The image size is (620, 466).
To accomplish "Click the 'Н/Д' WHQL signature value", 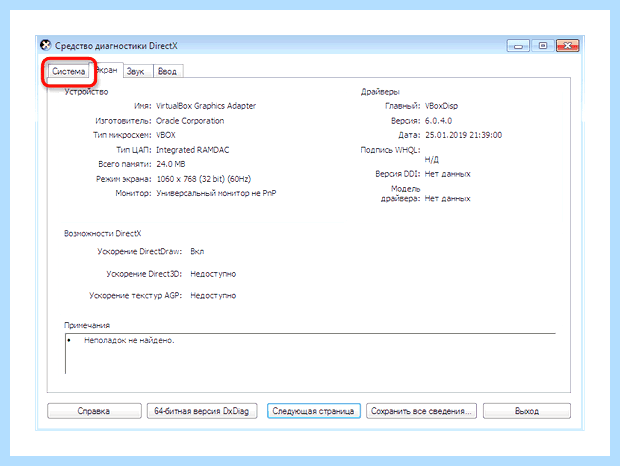I will [x=431, y=159].
